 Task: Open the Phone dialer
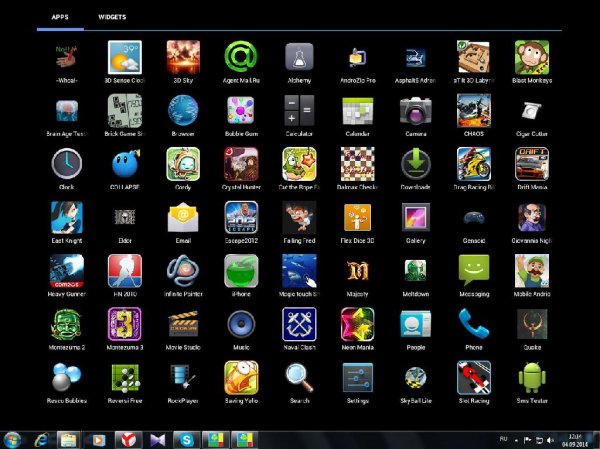pyautogui.click(x=474, y=324)
